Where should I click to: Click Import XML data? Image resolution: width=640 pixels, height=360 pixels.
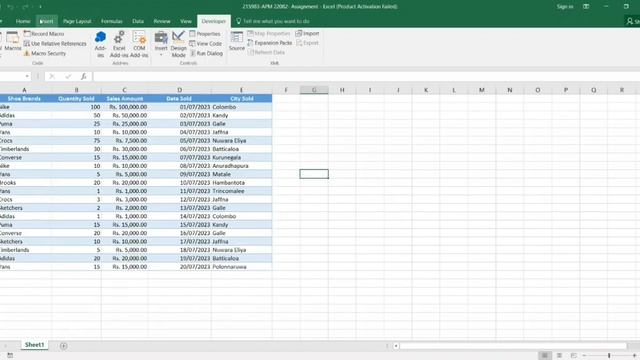pyautogui.click(x=307, y=33)
